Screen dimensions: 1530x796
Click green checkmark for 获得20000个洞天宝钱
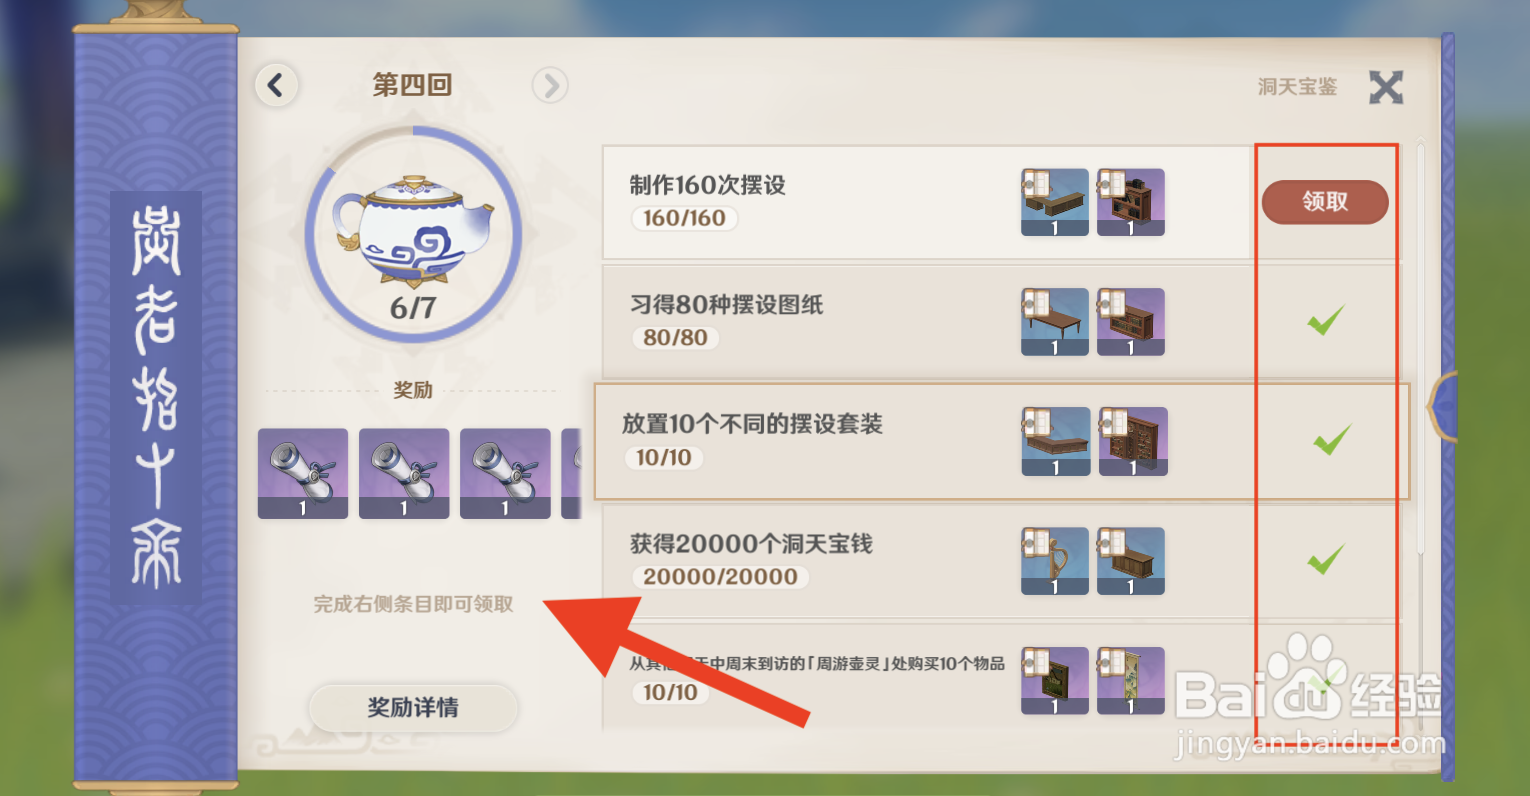tap(1325, 560)
